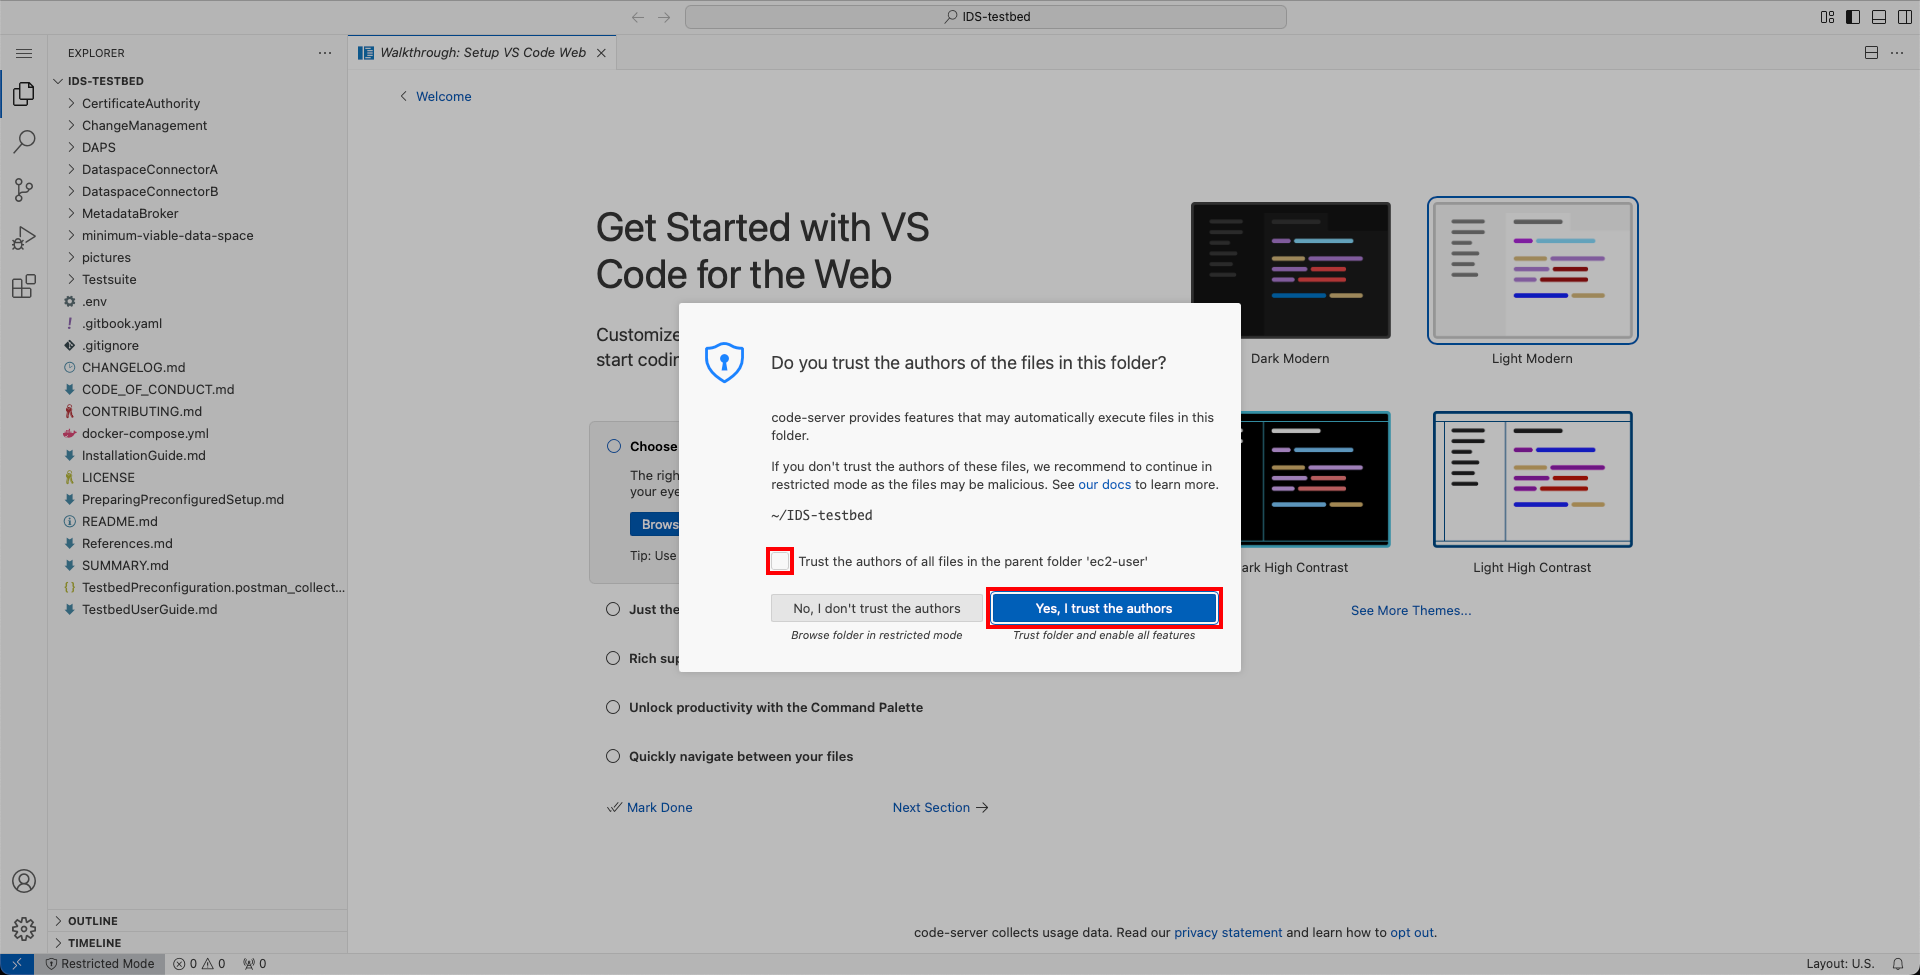Click the Layout: U.S. status entry

[x=1840, y=964]
